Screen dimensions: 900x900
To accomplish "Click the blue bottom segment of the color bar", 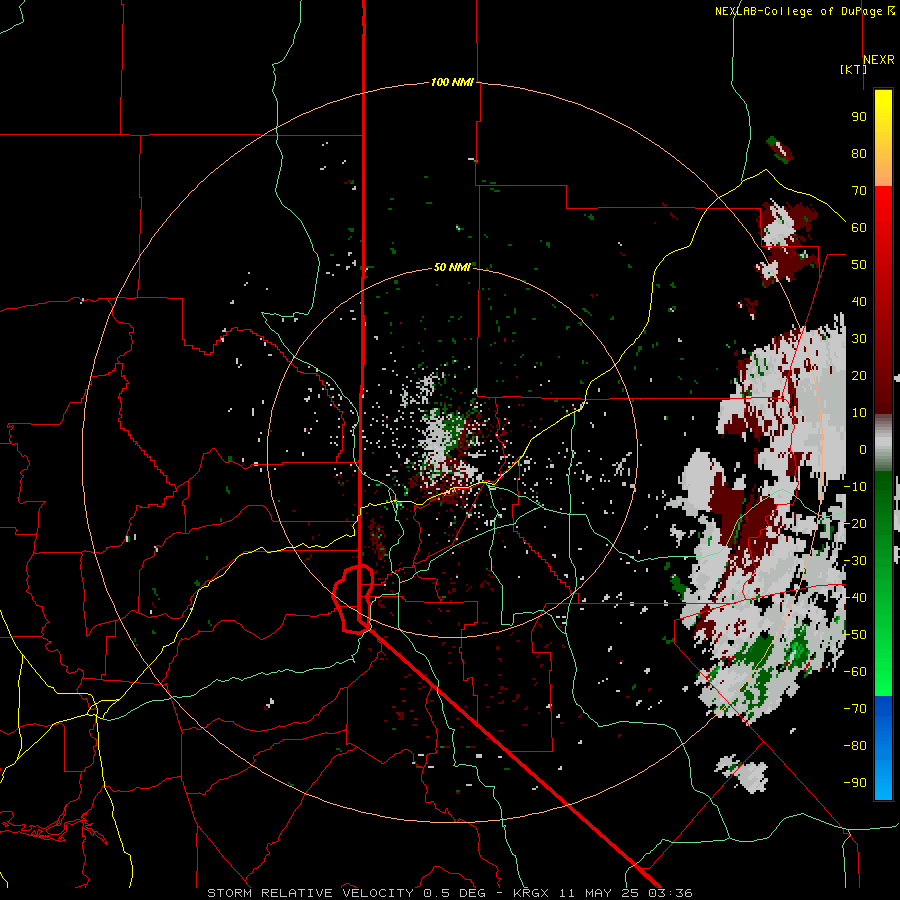I will (x=883, y=747).
